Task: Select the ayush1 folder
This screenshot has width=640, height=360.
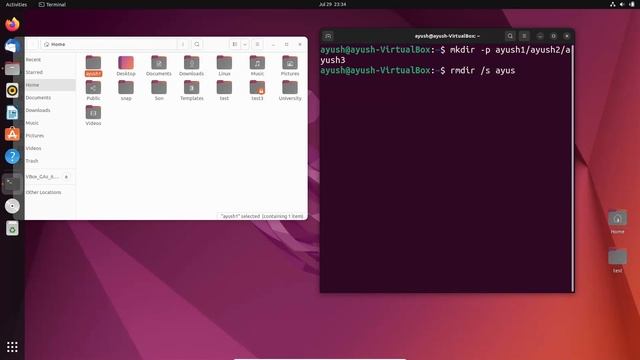Action: (93, 66)
